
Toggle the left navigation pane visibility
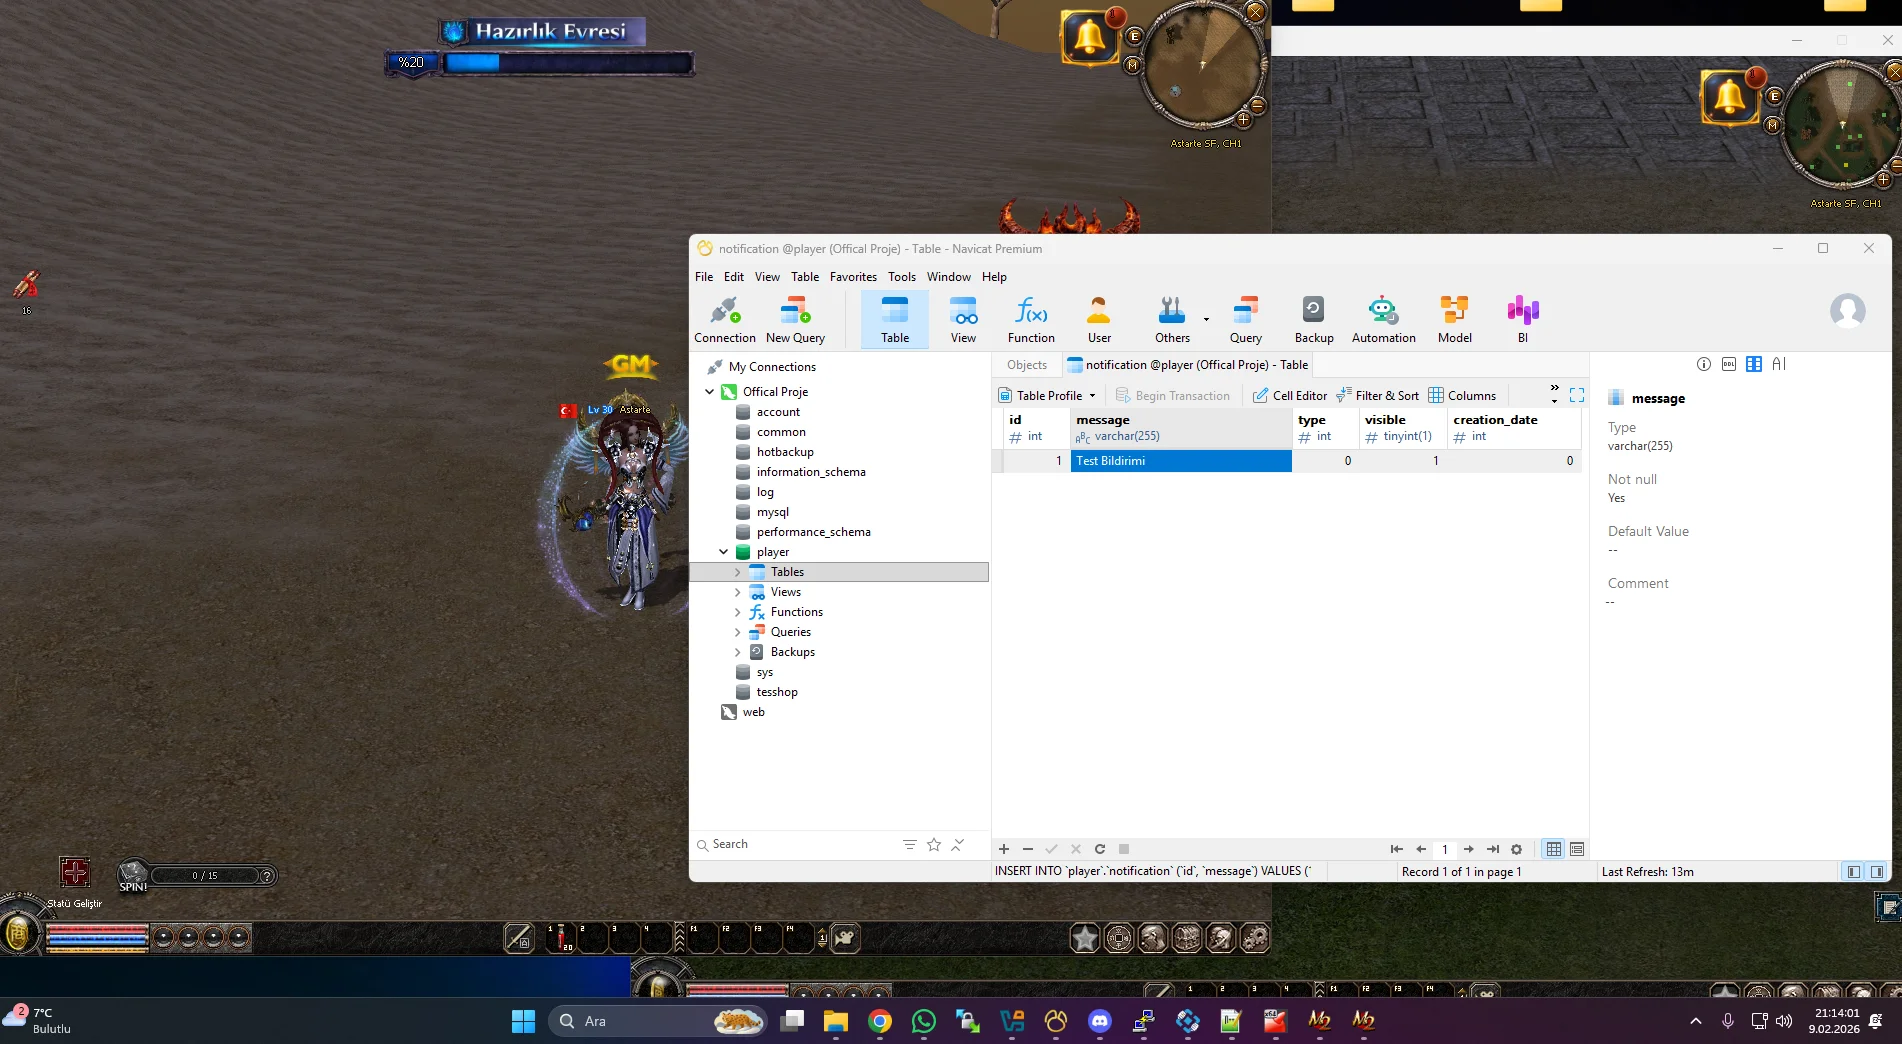(x=1853, y=872)
